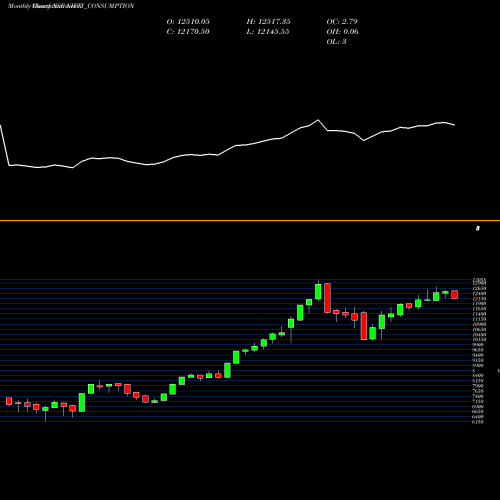The image size is (500, 500).
Task: Click the Monthly CONSUMPTION chart title
Action: (71, 6)
